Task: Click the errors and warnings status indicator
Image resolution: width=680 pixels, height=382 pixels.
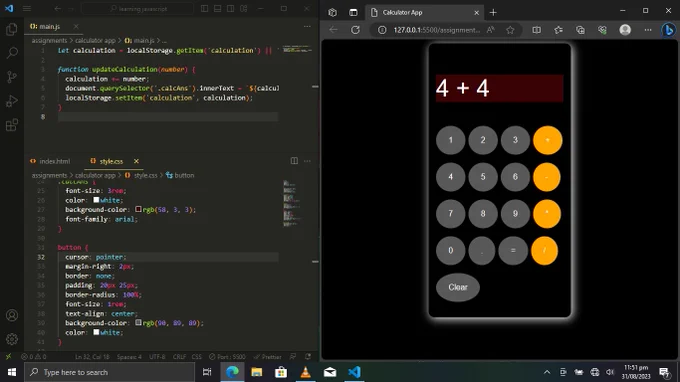Action: pyautogui.click(x=34, y=357)
